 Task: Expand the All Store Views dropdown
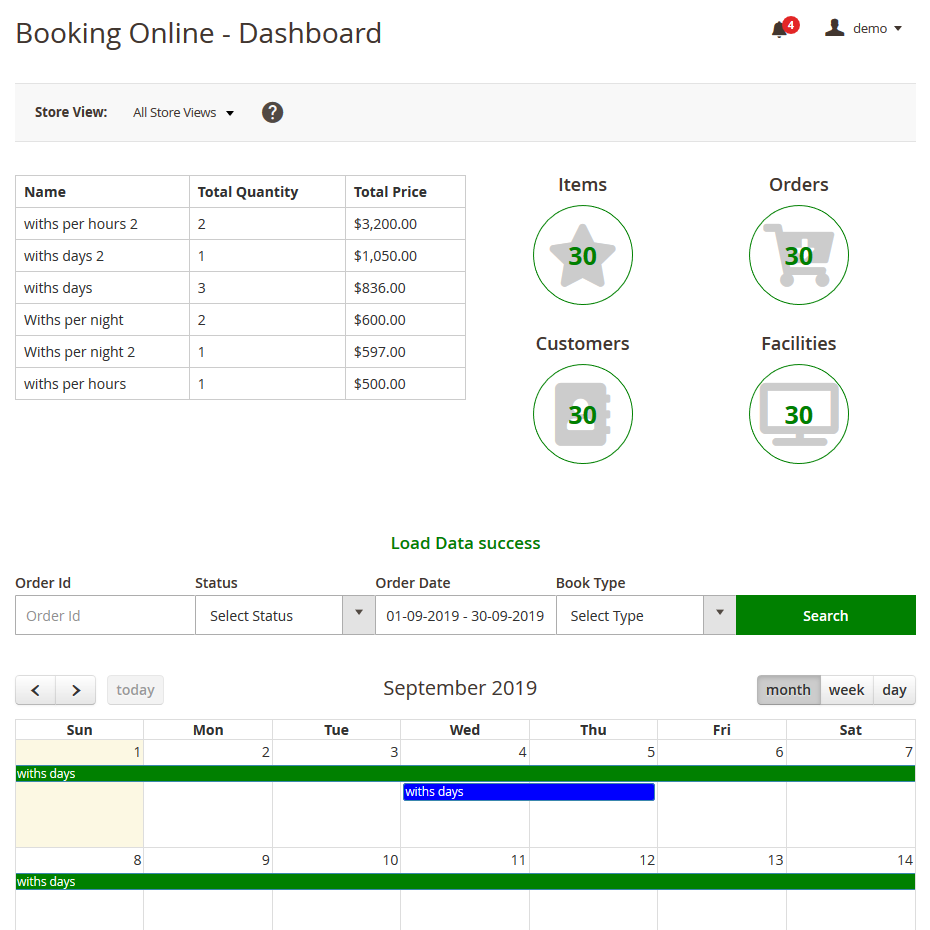(x=184, y=113)
